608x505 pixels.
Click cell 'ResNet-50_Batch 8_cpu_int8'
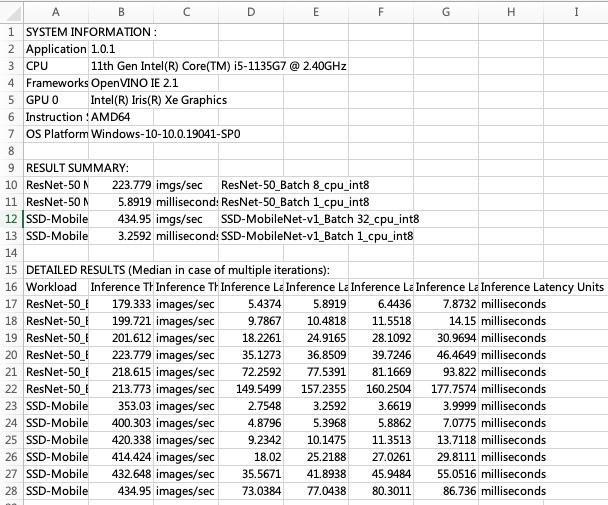[x=295, y=185]
